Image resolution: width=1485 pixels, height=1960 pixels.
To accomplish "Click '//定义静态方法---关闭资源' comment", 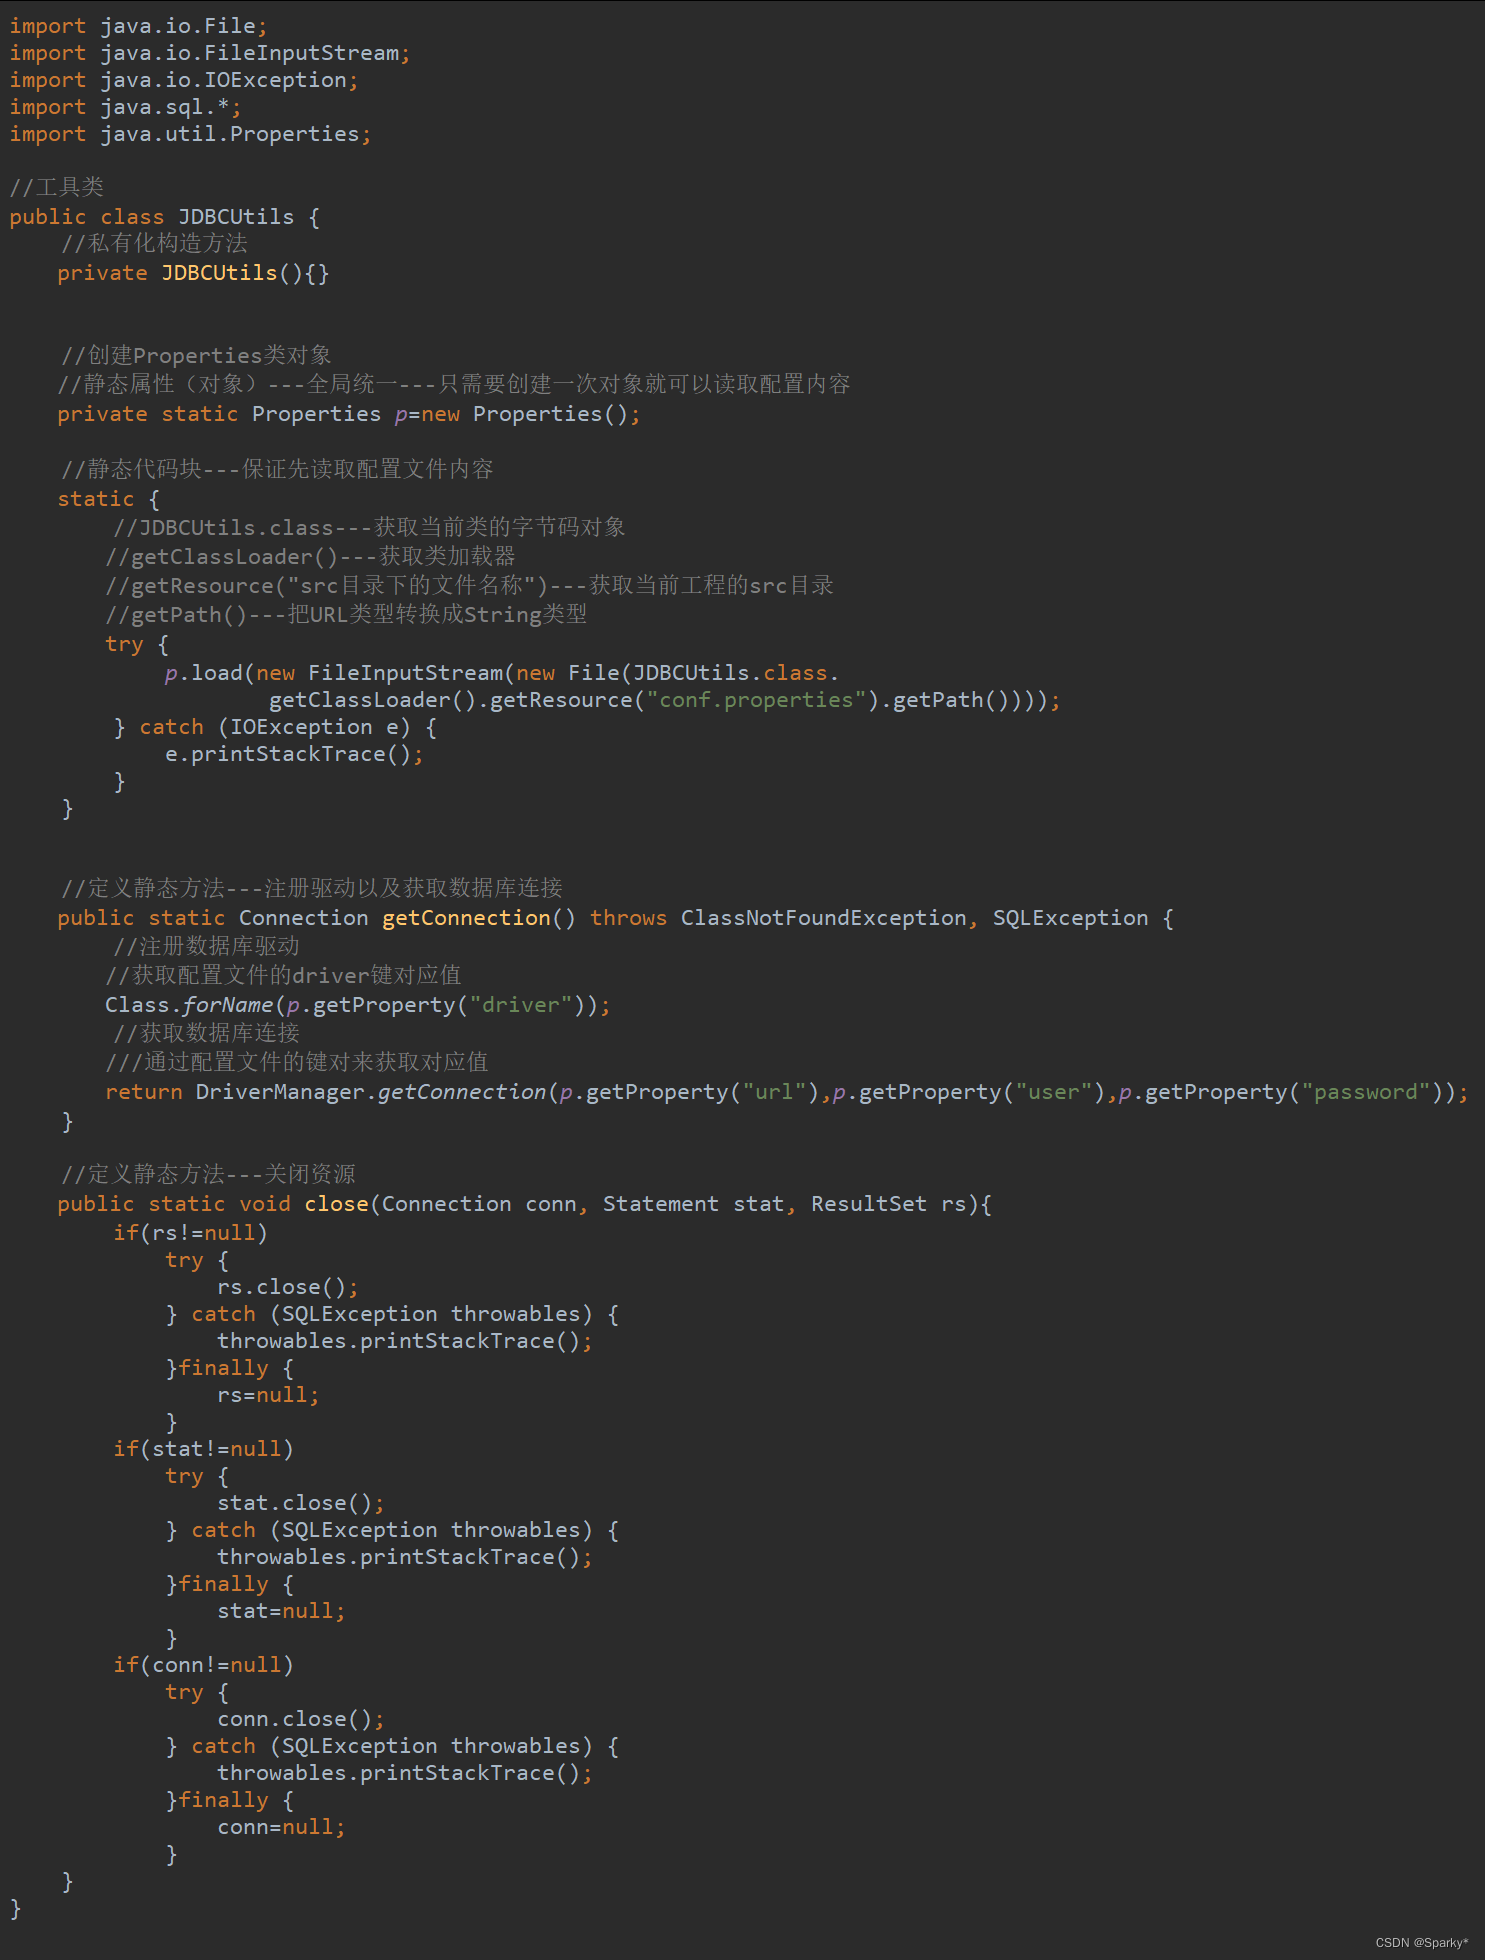I will [208, 1174].
